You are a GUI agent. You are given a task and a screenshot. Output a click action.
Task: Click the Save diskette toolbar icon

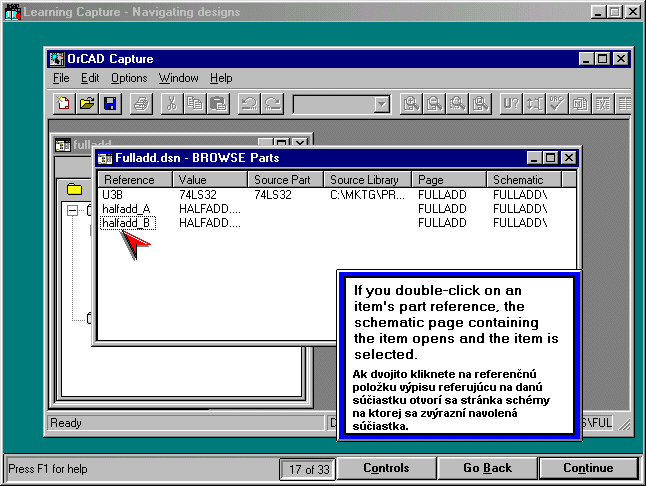click(109, 103)
